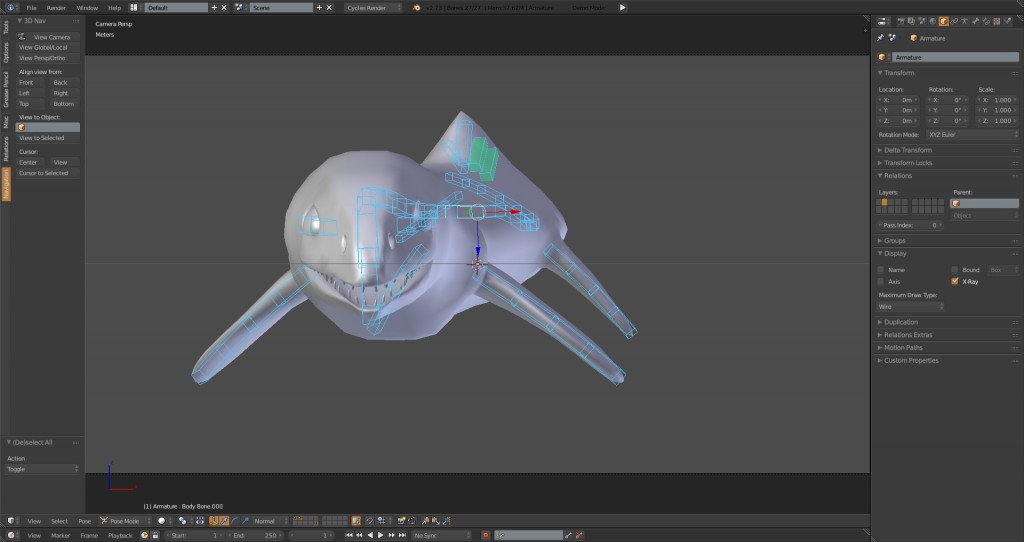Open the Render Layers properties tab

pos(911,21)
